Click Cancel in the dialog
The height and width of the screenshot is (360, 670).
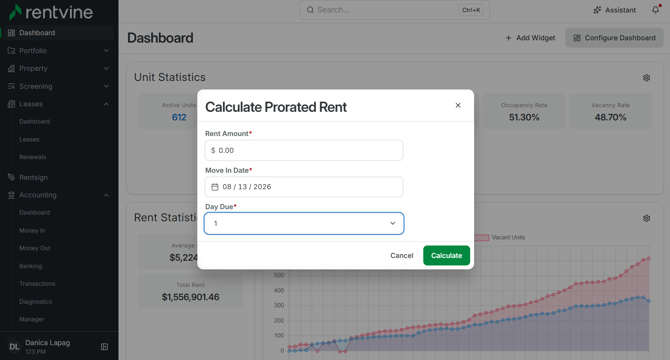pos(402,255)
